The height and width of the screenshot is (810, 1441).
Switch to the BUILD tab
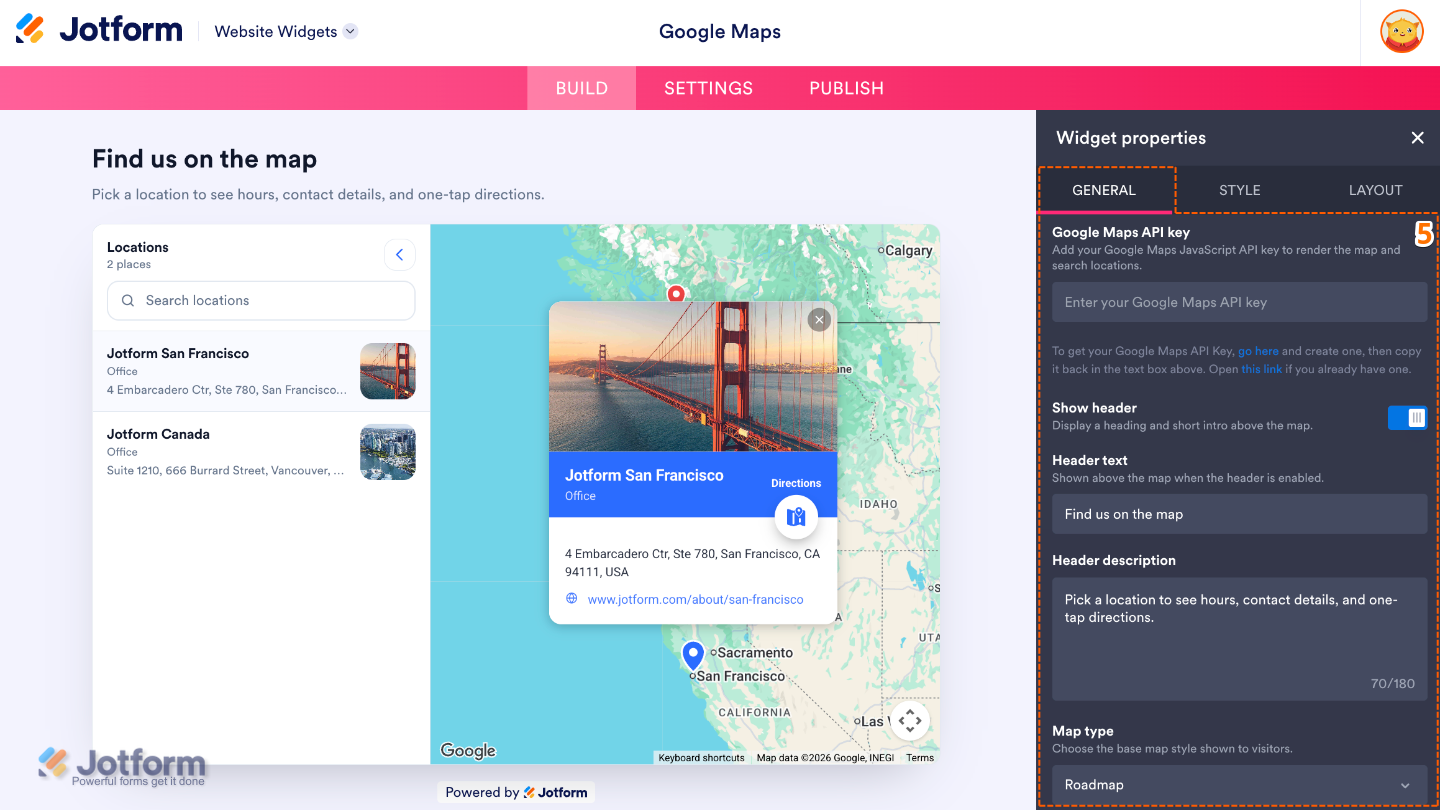click(x=582, y=88)
